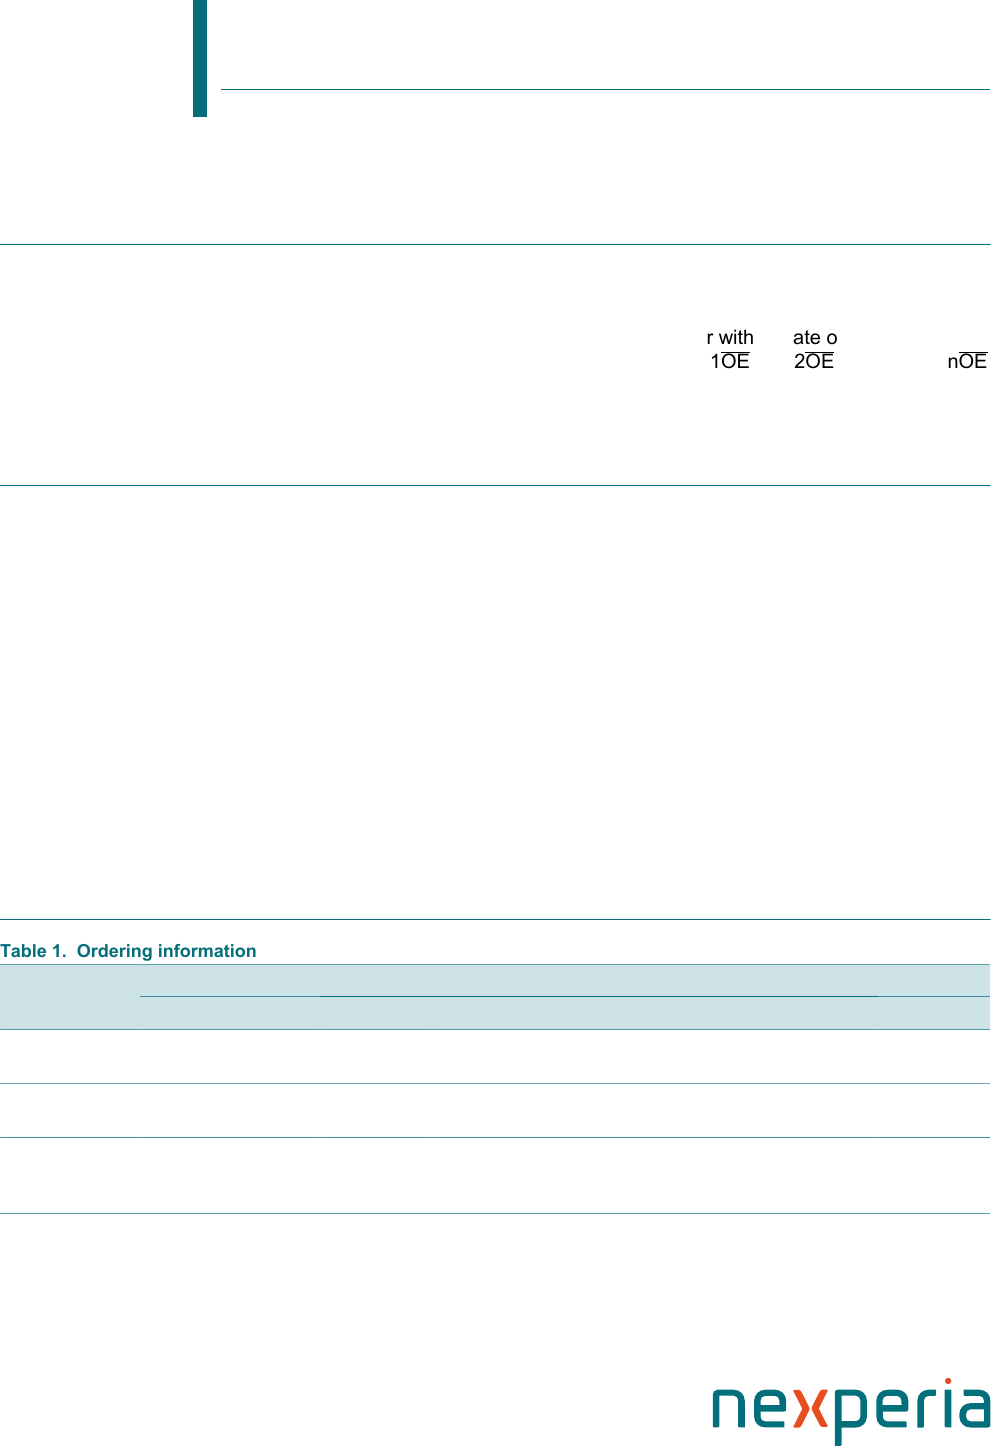Viewport: 991px width, 1446px height.
Task: Click the '1OE' text
Action: click(730, 362)
